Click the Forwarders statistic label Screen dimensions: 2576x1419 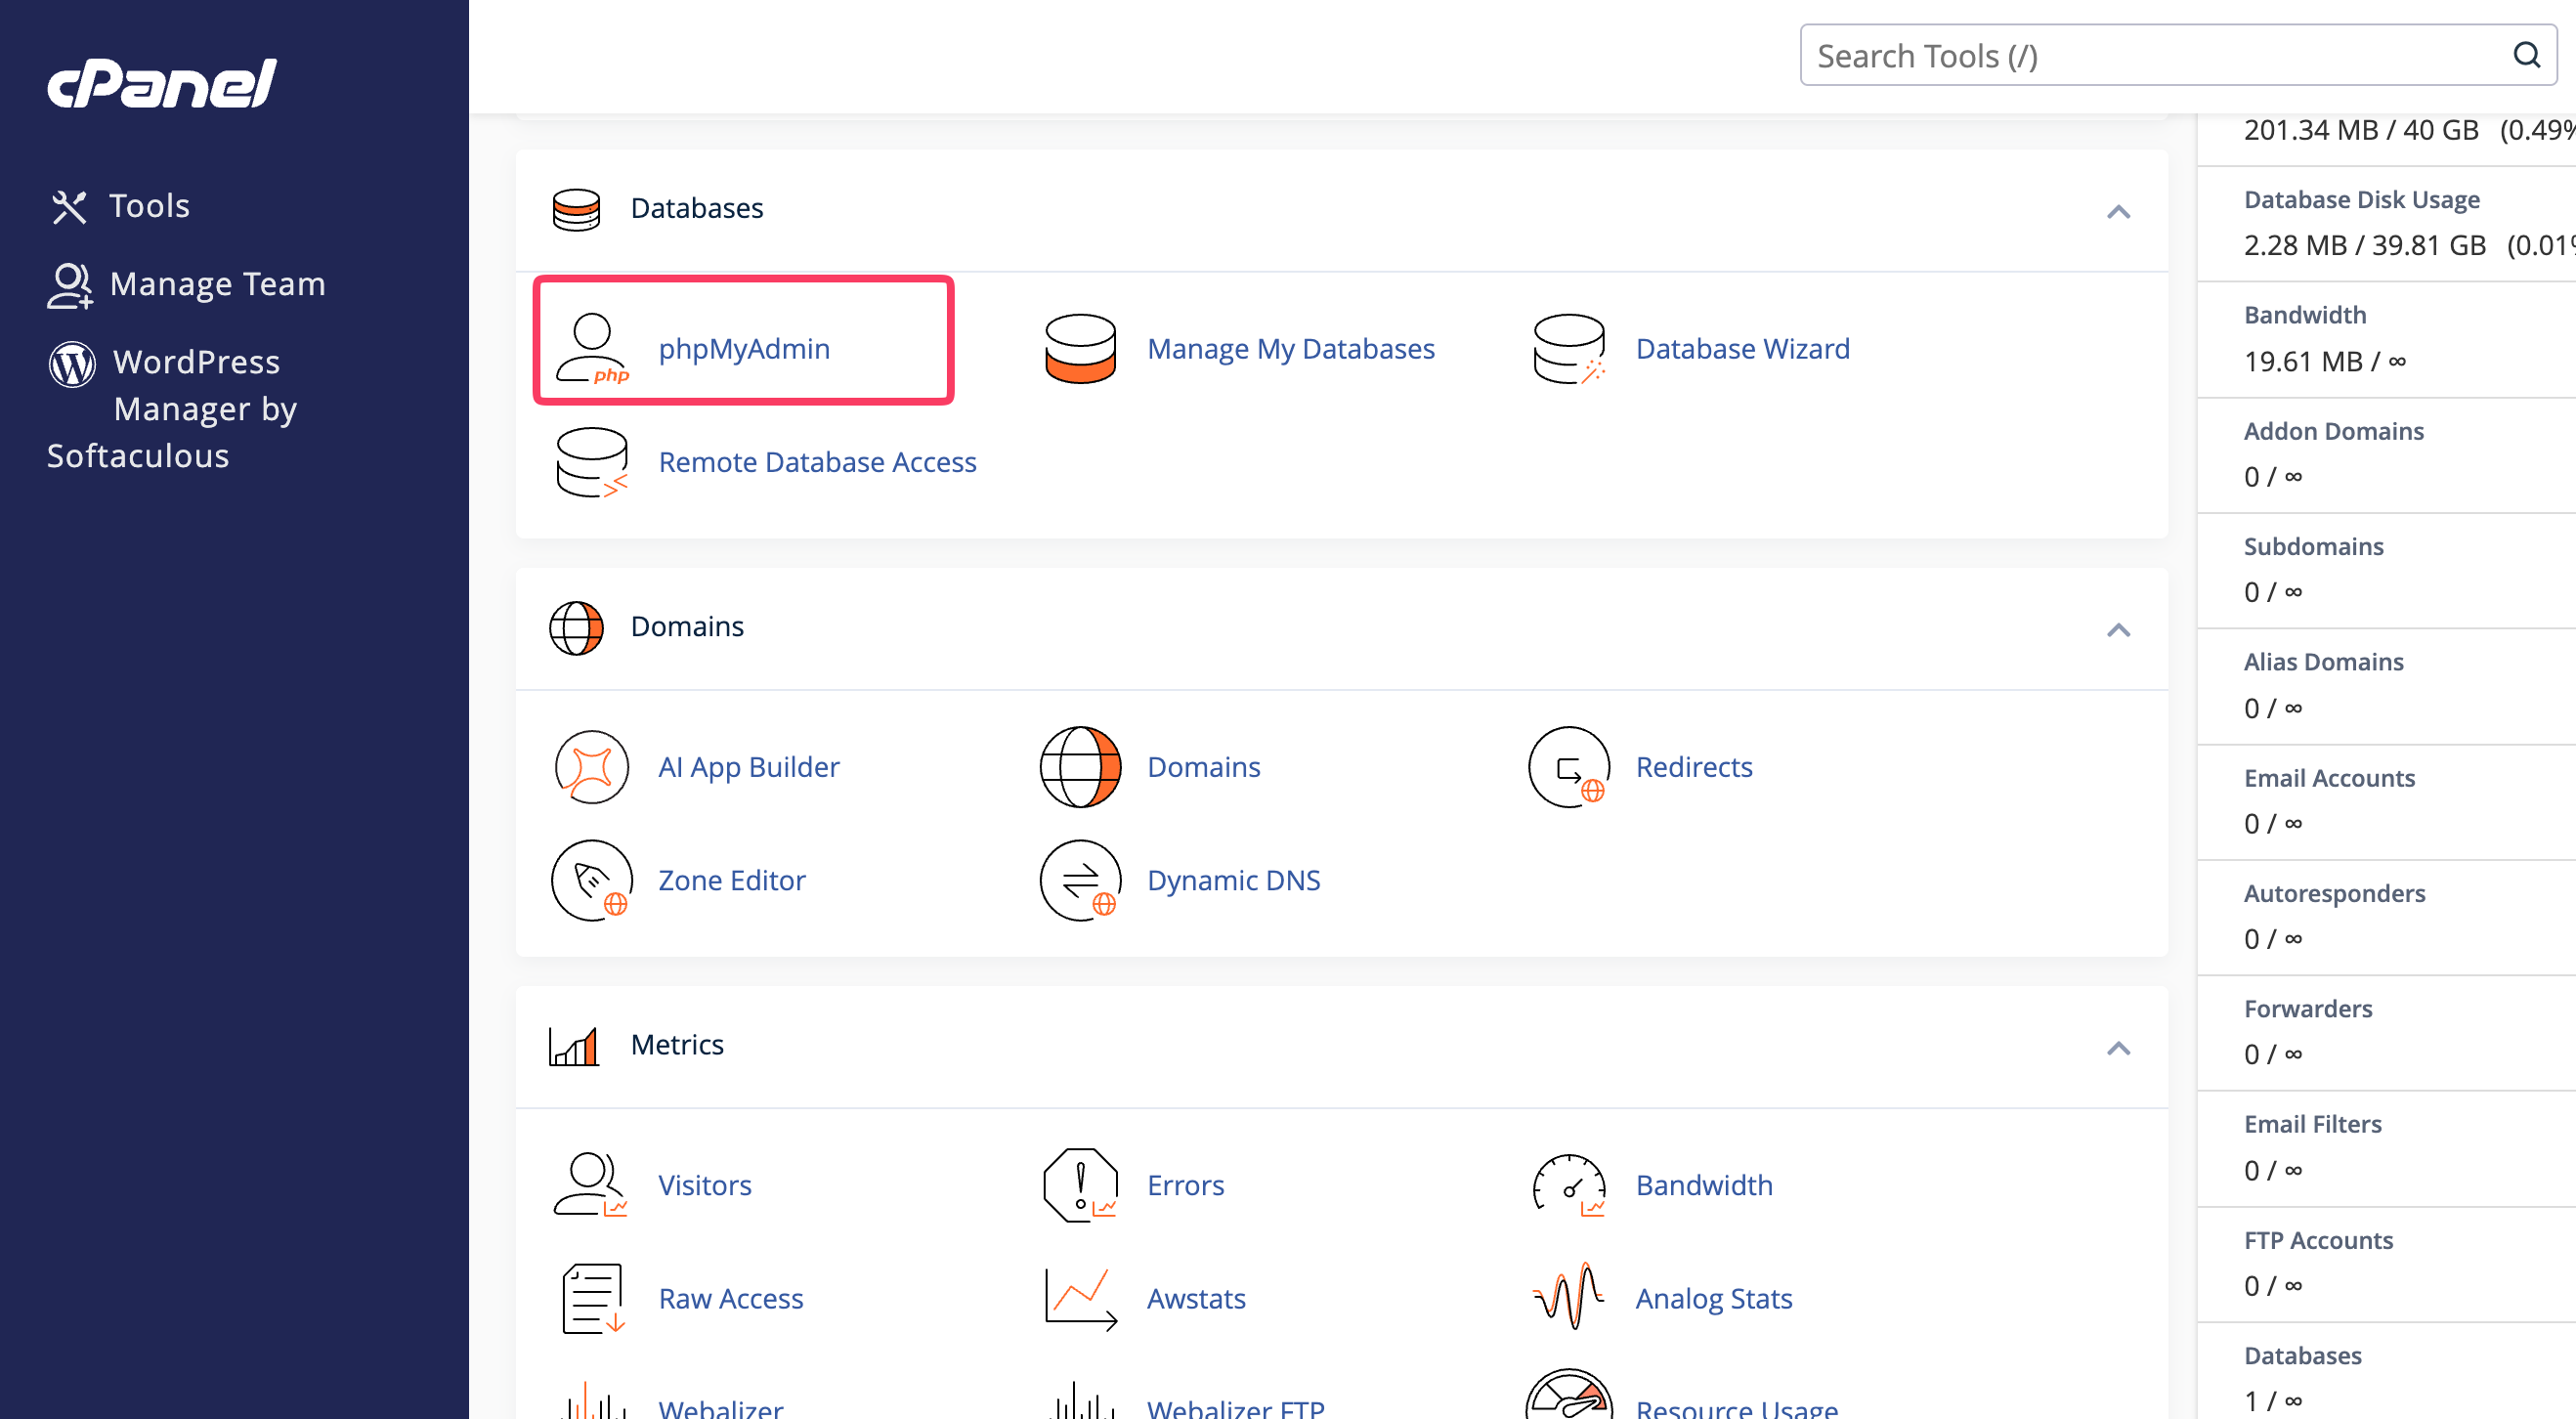[x=2308, y=1009]
